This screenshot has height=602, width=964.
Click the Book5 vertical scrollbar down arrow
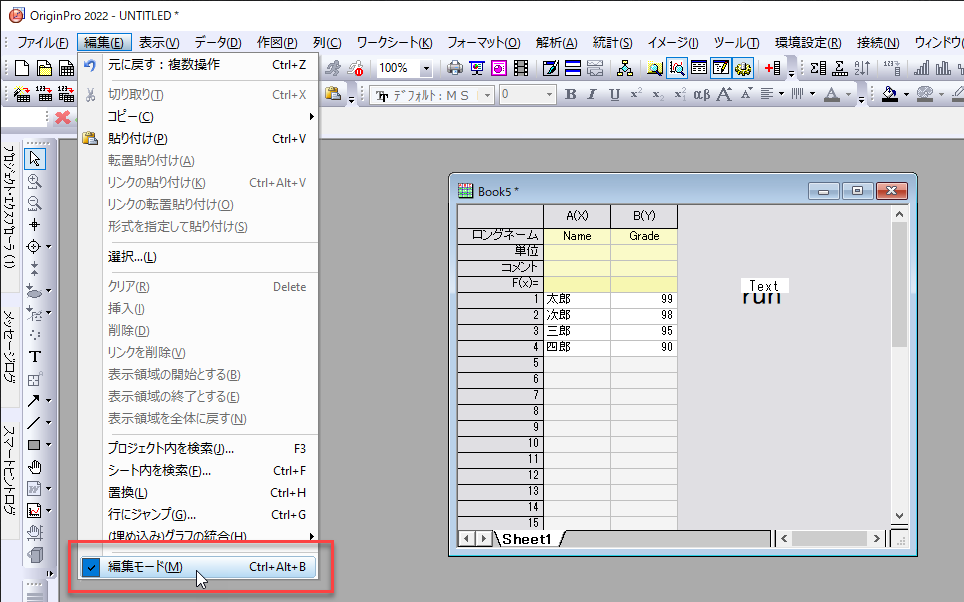(x=899, y=516)
